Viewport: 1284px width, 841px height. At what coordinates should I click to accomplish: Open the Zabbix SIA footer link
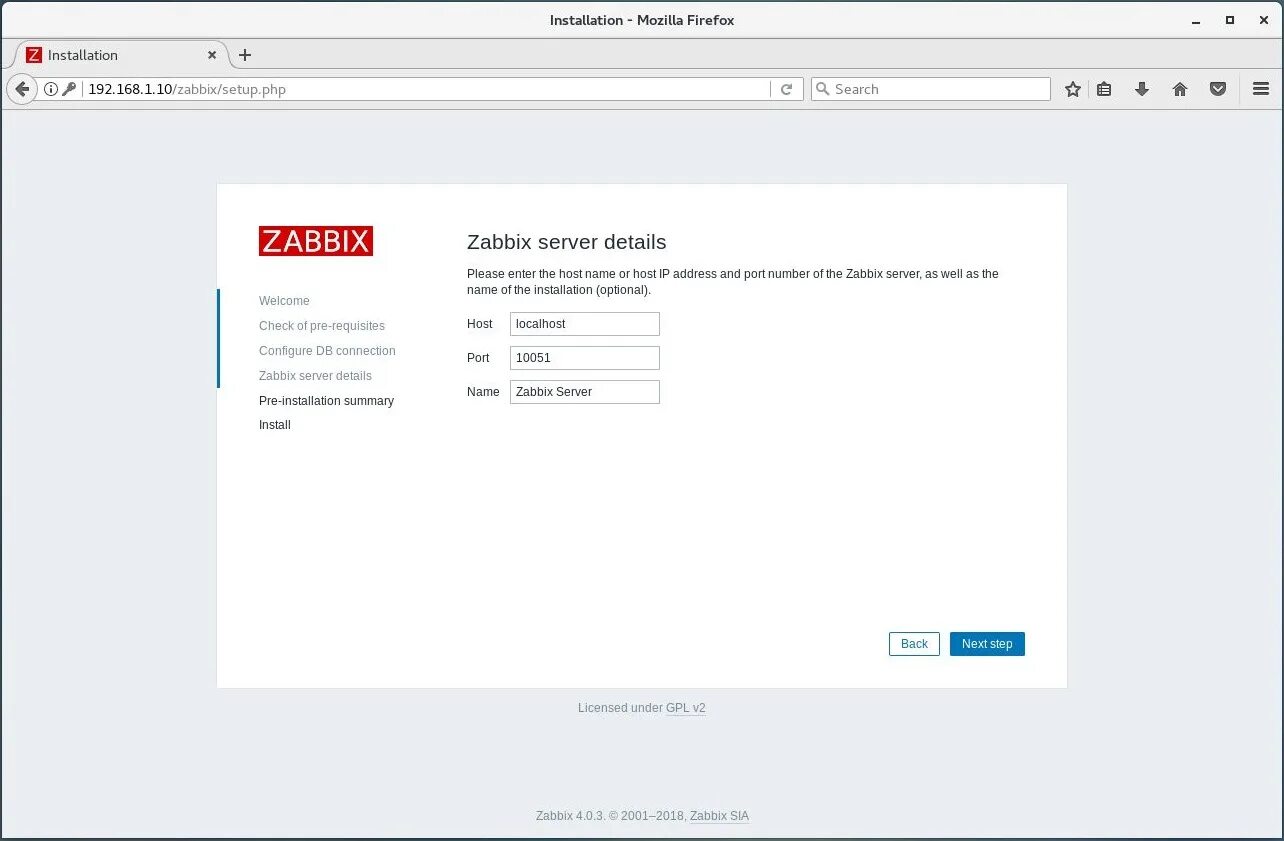pyautogui.click(x=719, y=816)
